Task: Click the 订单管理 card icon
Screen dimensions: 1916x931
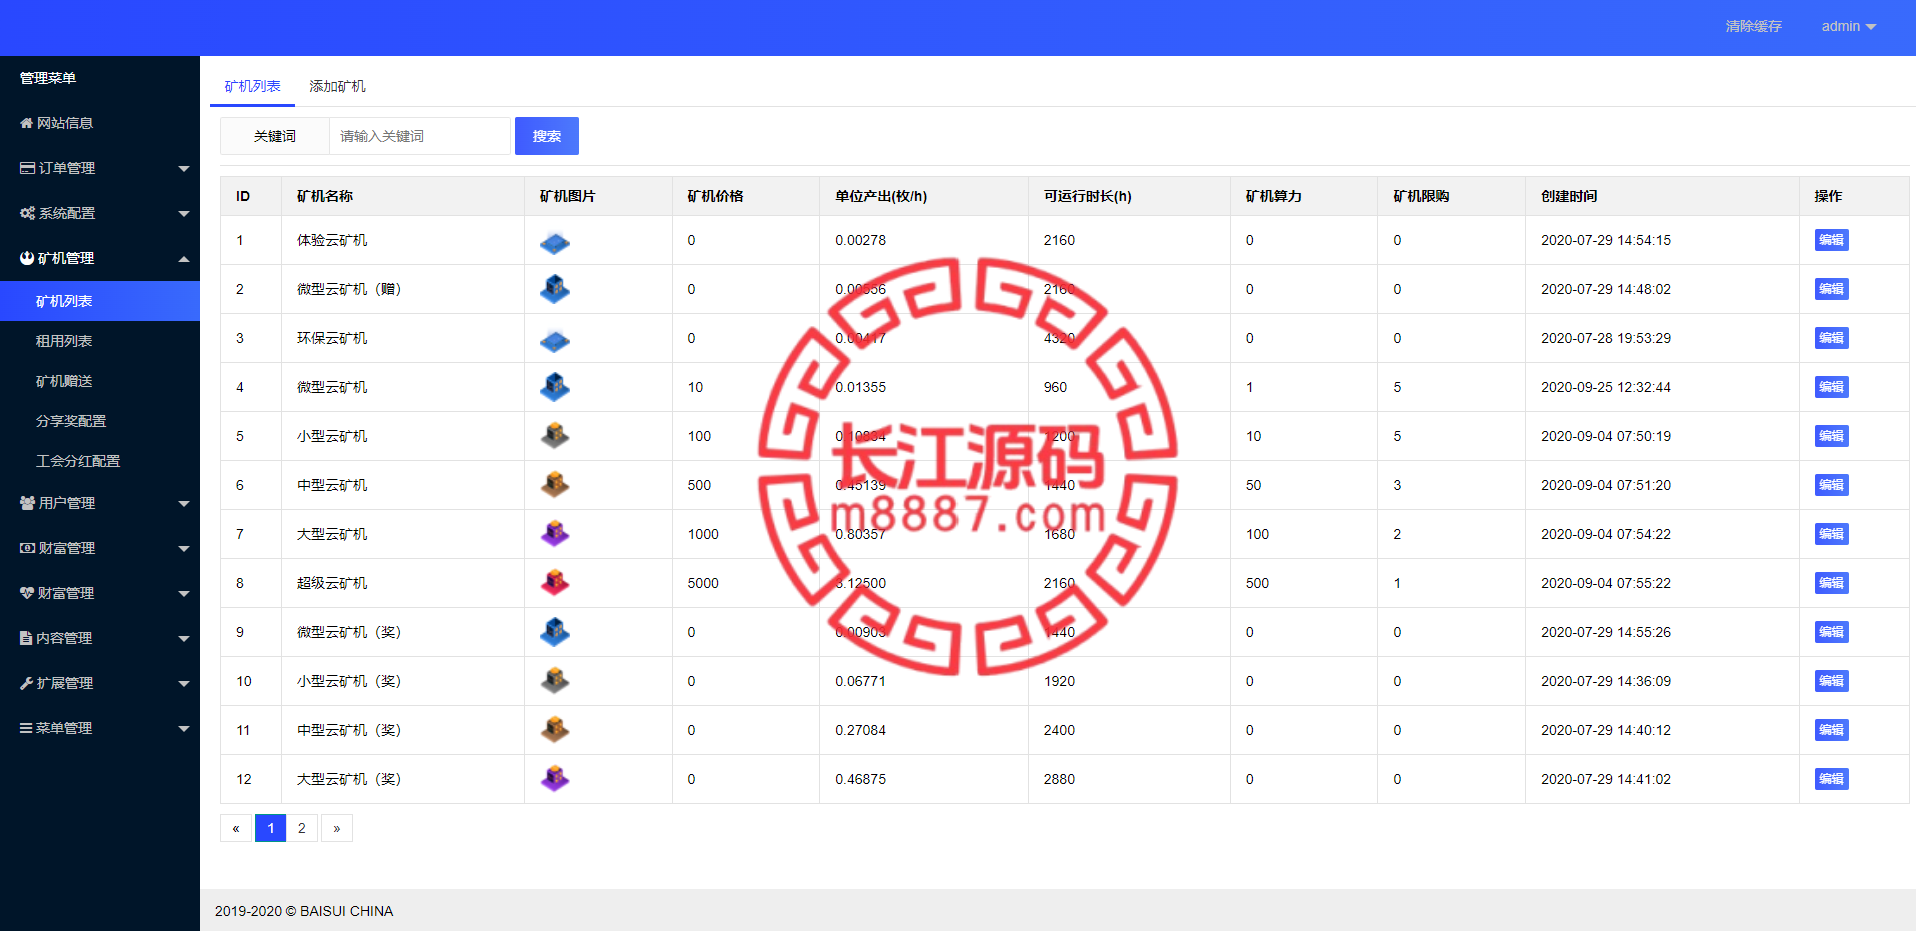Action: coord(28,168)
